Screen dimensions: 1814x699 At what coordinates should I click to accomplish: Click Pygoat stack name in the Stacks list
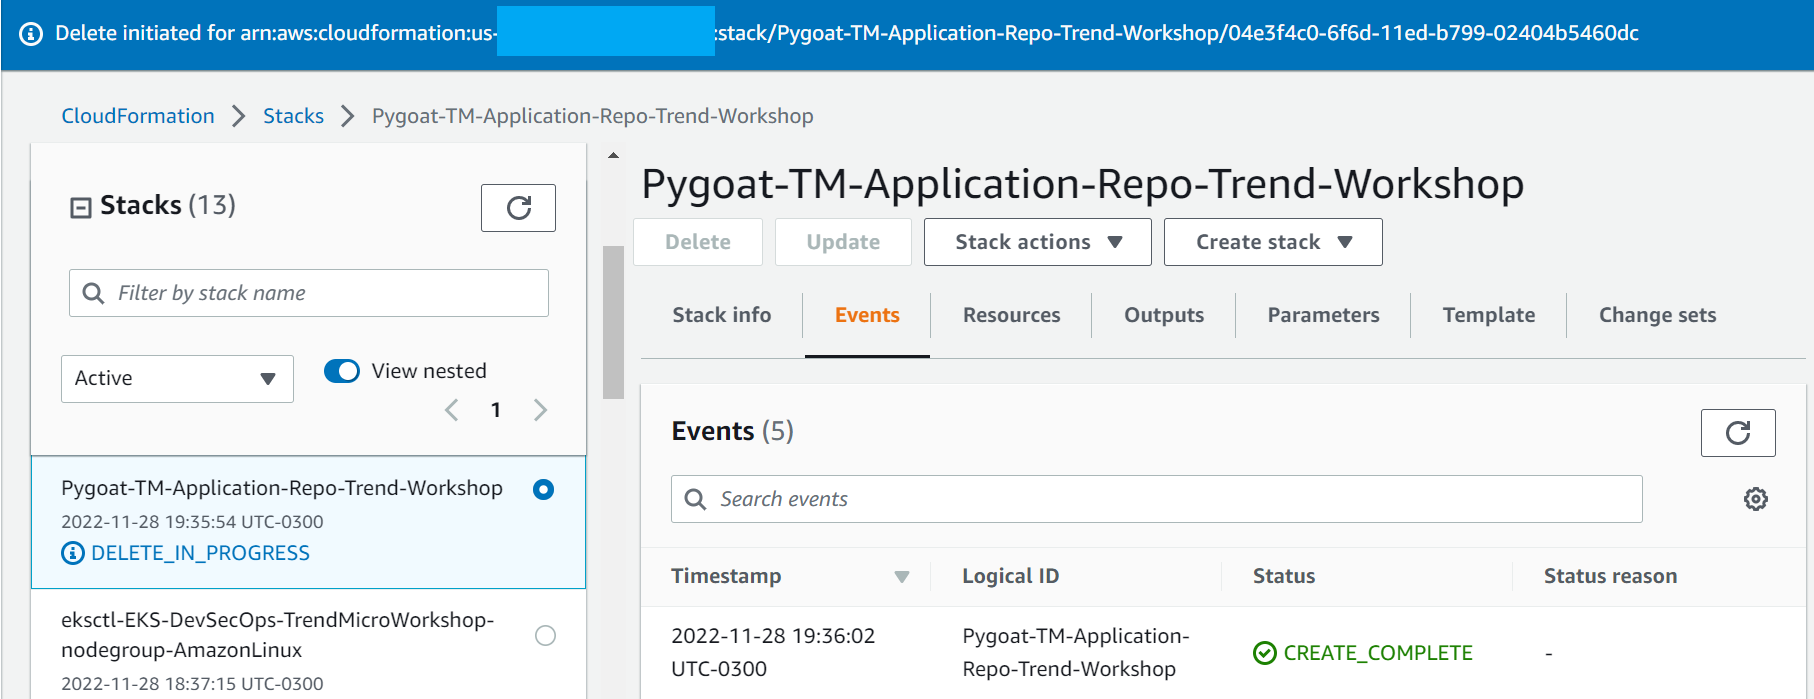point(282,488)
